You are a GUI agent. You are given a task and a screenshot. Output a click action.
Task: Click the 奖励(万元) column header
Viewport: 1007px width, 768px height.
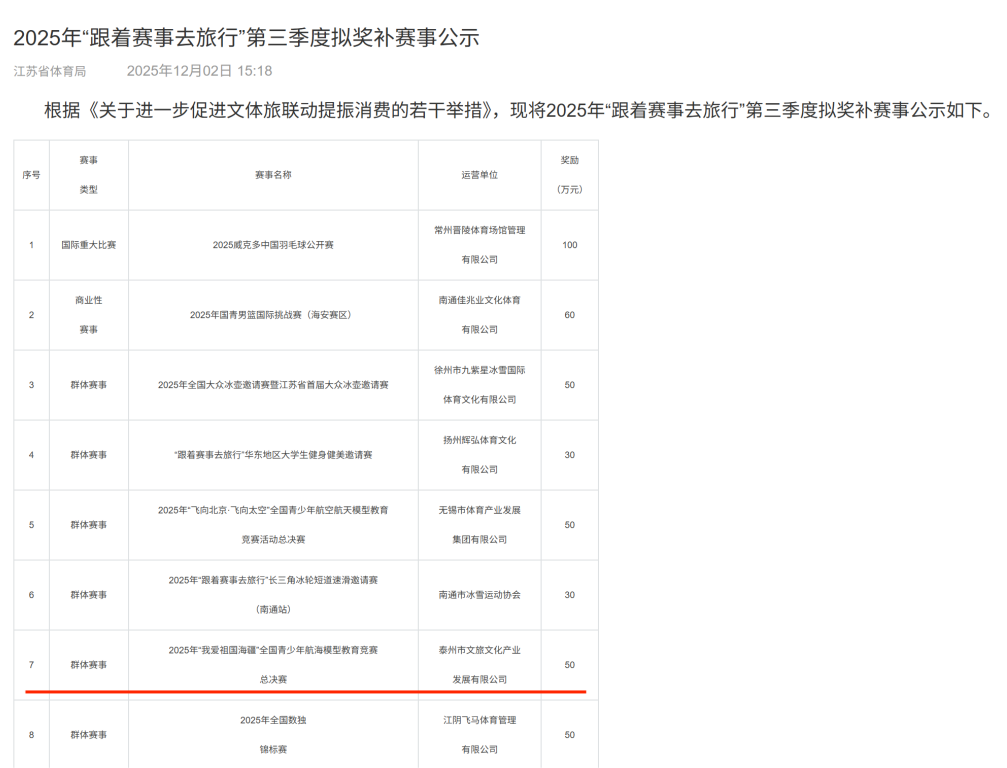pyautogui.click(x=570, y=175)
